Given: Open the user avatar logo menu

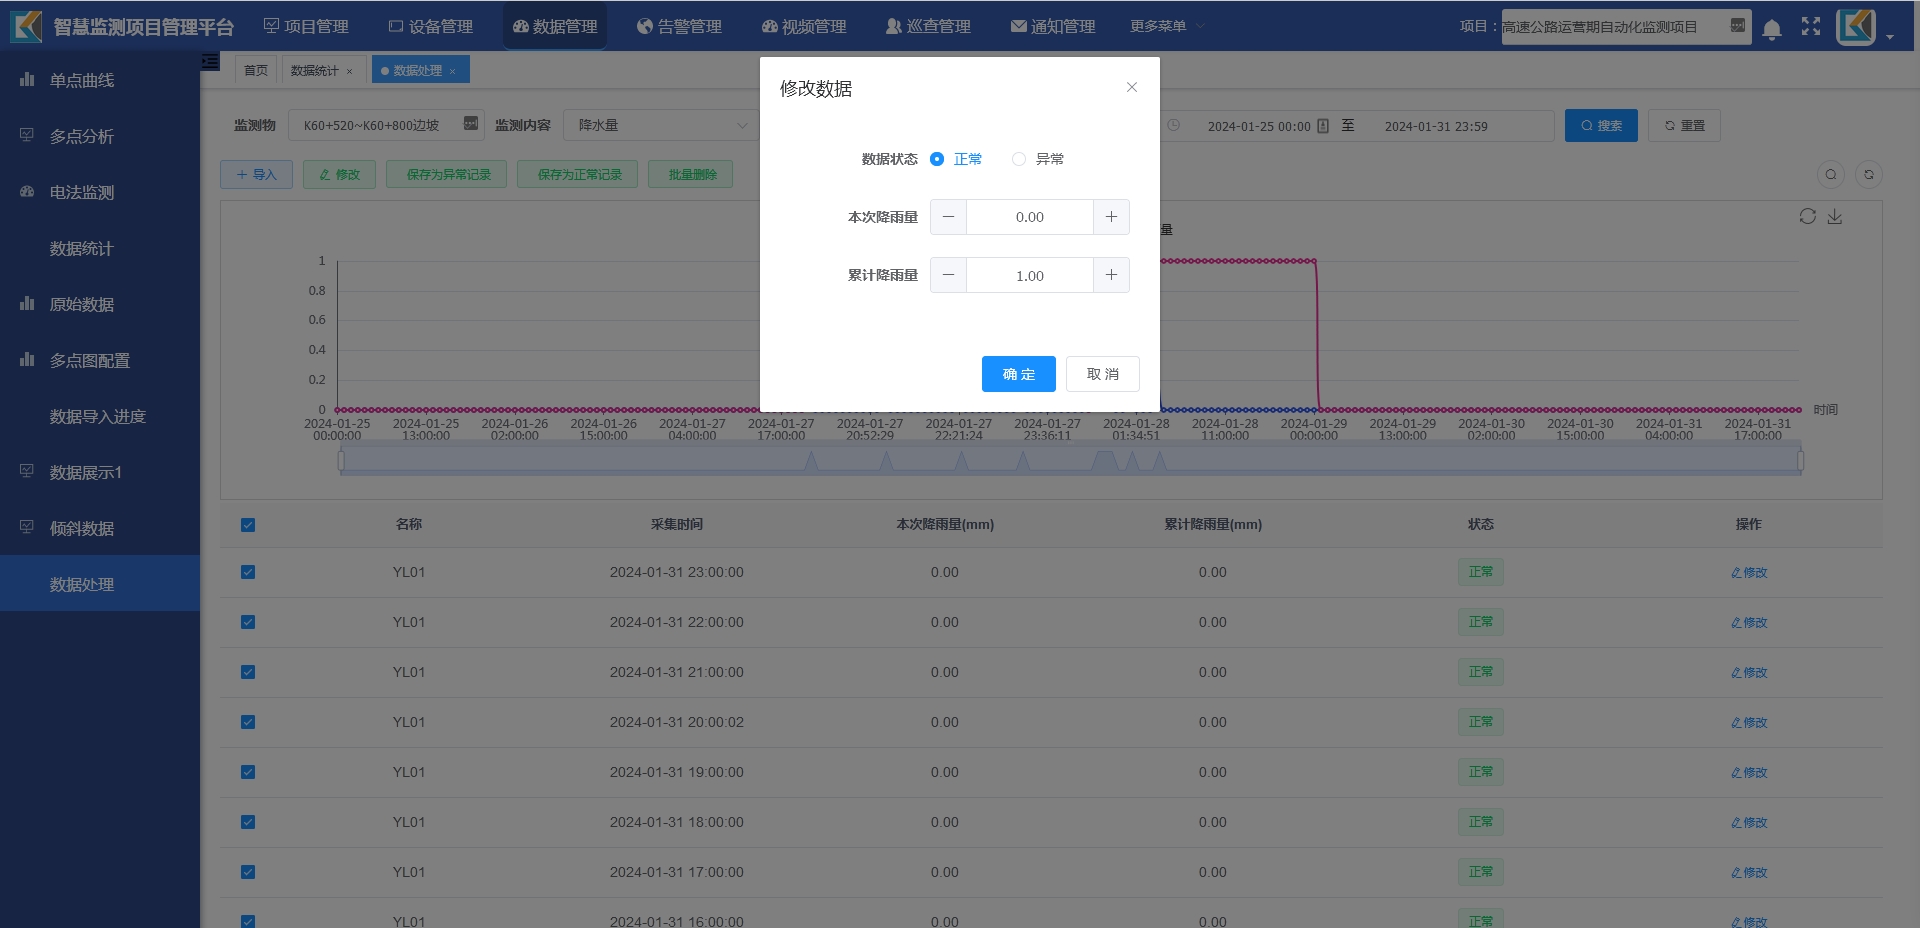Looking at the screenshot, I should pos(1856,27).
